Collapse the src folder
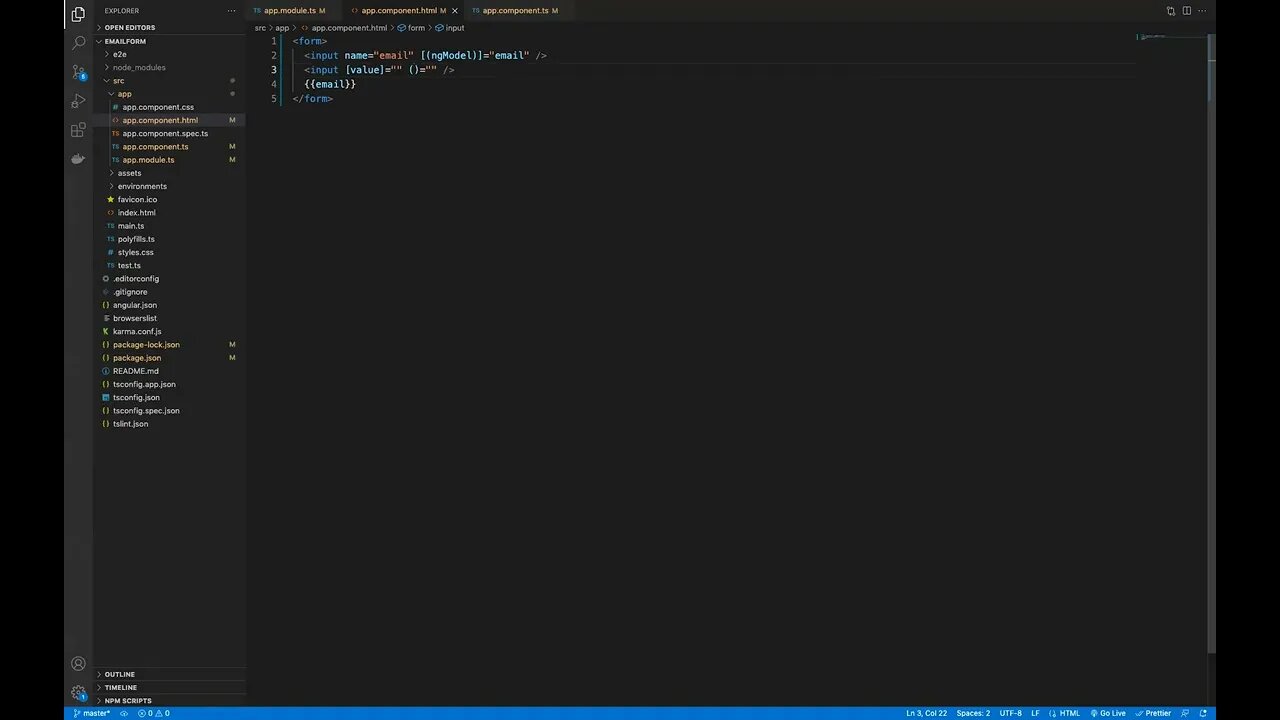The width and height of the screenshot is (1280, 720). [x=170, y=80]
